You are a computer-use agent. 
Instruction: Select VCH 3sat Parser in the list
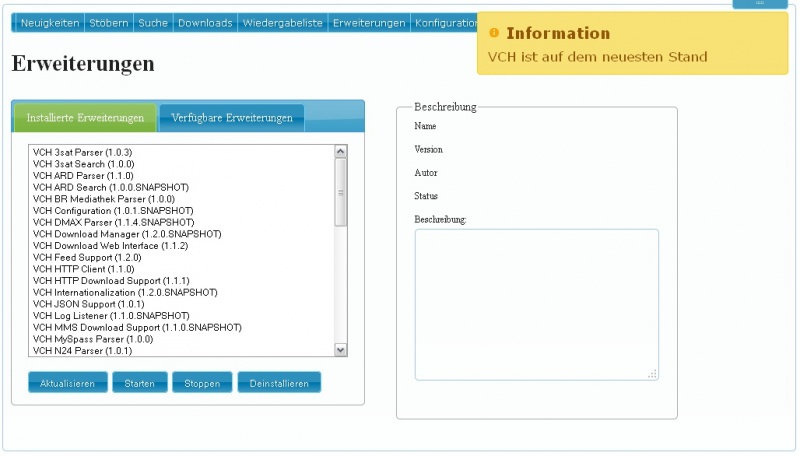(83, 152)
